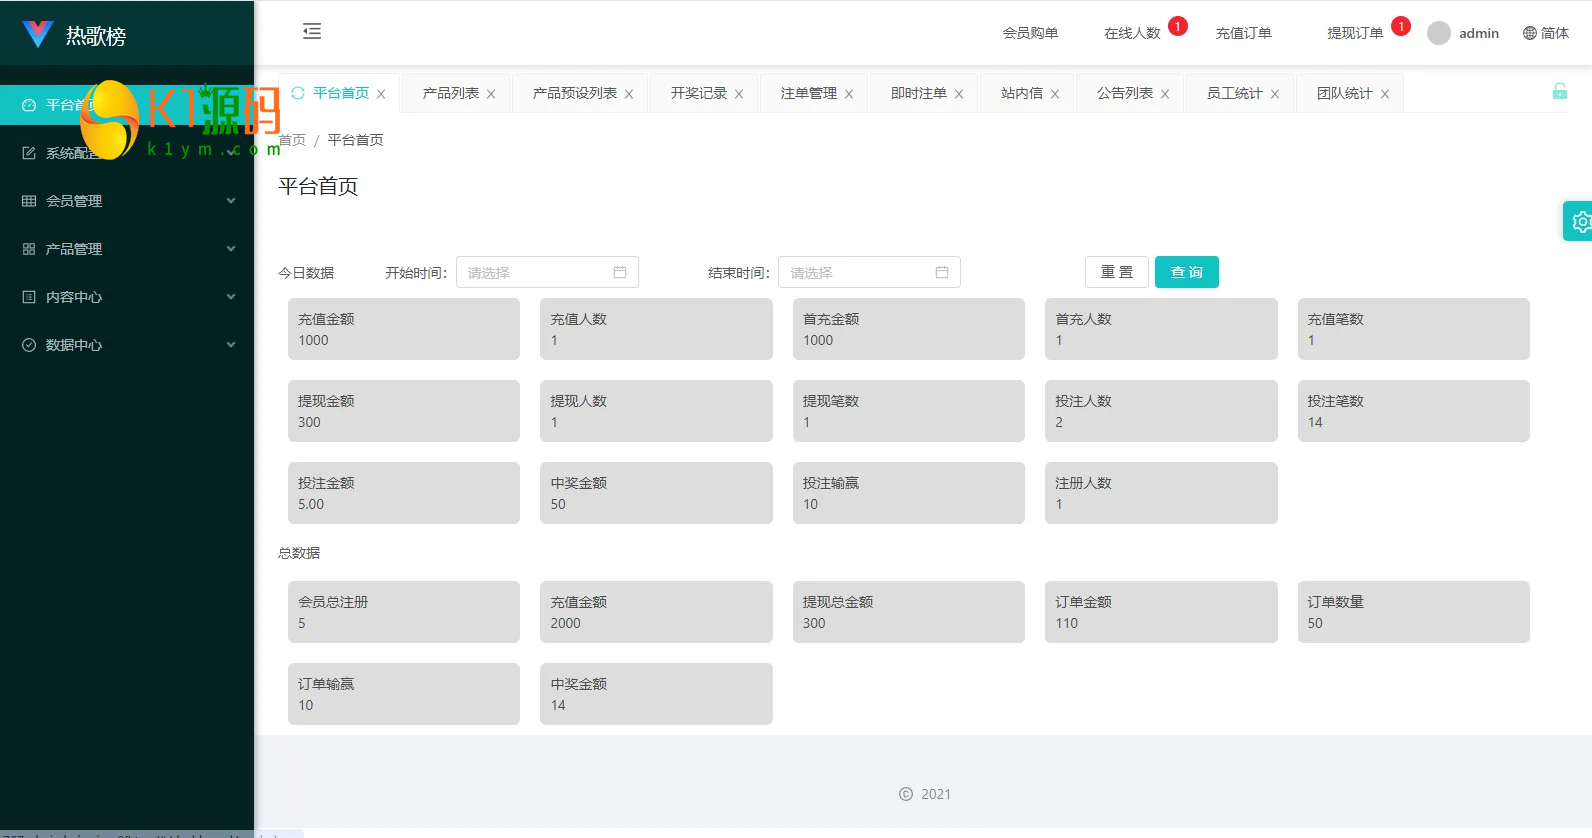Open 会员购单 in the top bar
This screenshot has width=1592, height=838.
(1030, 33)
